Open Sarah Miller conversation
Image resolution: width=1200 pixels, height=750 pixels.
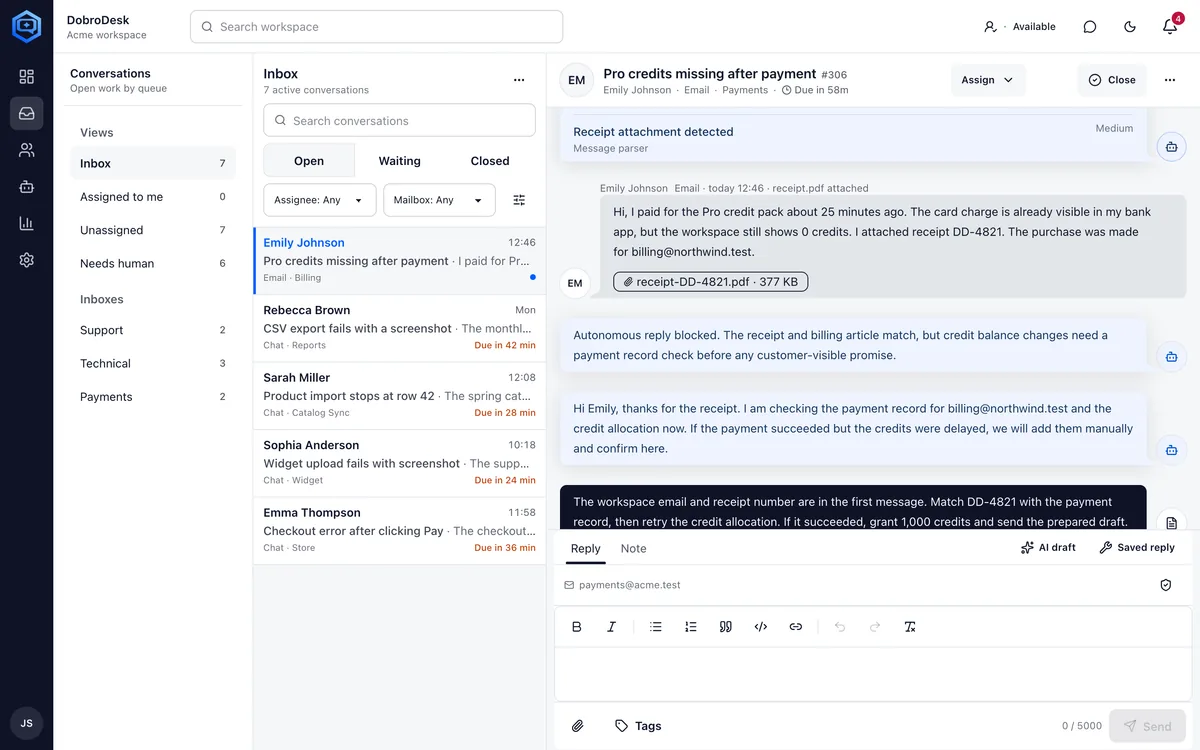pos(400,396)
